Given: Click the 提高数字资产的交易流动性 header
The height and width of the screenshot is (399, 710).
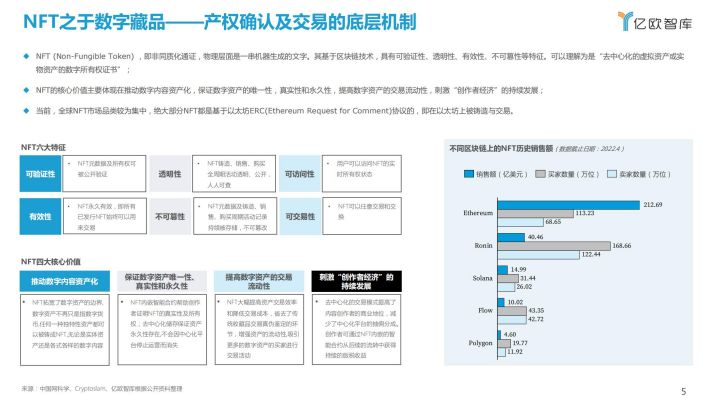Looking at the screenshot, I should [x=259, y=281].
